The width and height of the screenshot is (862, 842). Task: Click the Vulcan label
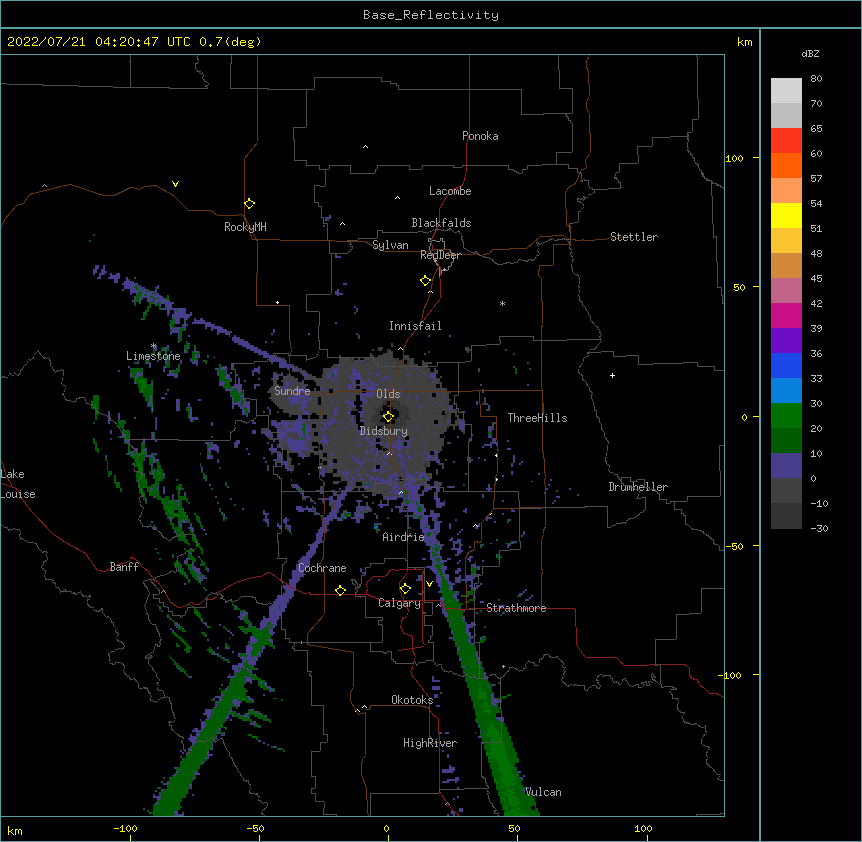(543, 792)
